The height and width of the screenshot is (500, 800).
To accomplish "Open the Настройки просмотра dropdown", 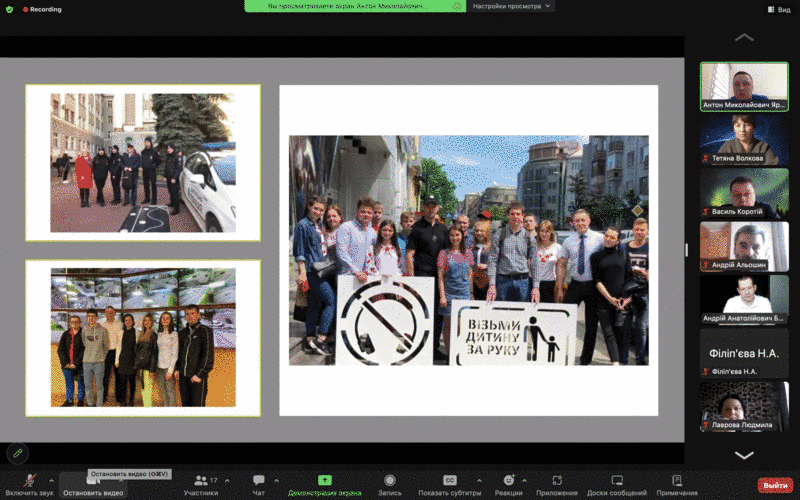I will [x=511, y=6].
